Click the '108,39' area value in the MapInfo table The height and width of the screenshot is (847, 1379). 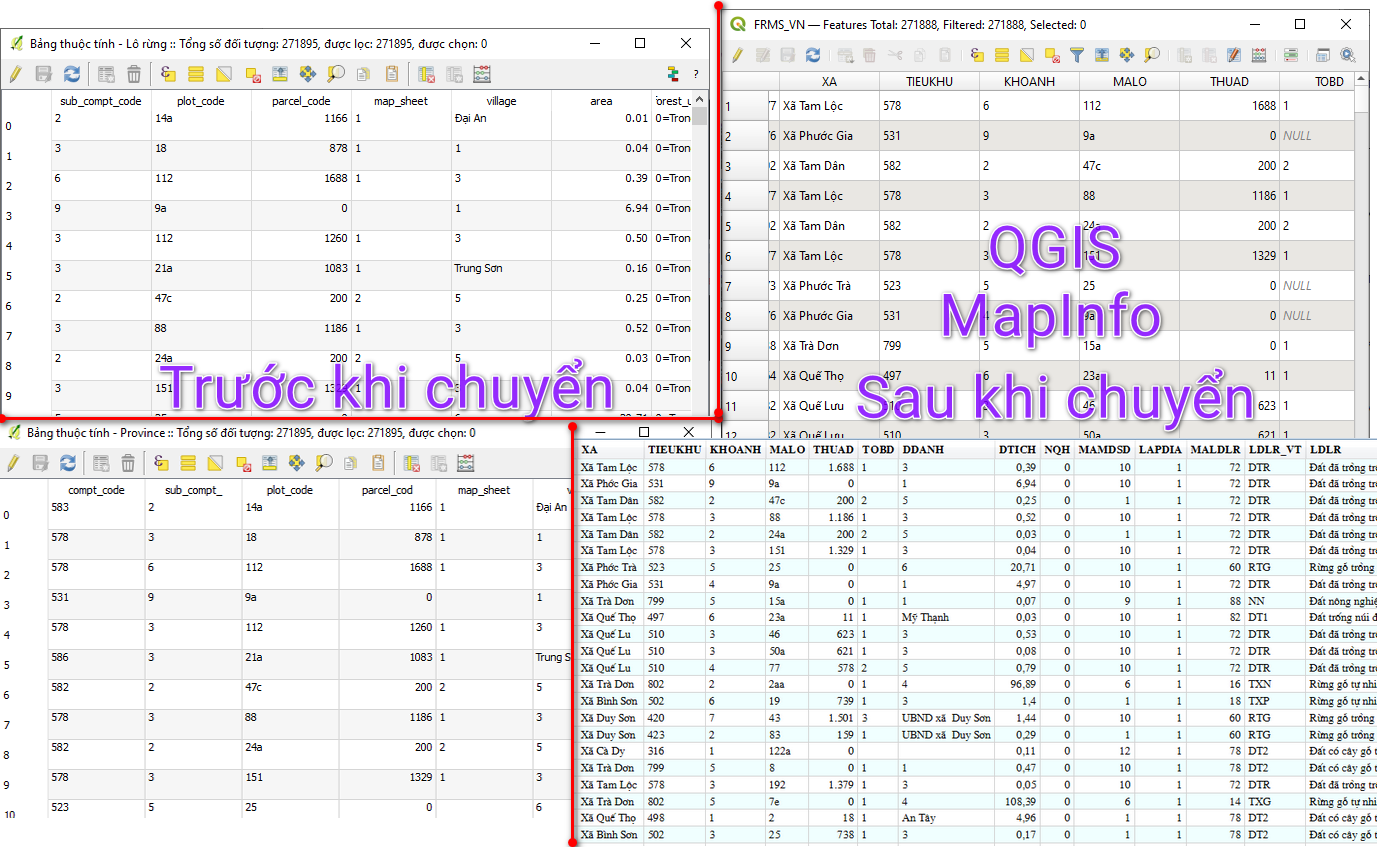click(x=1017, y=801)
